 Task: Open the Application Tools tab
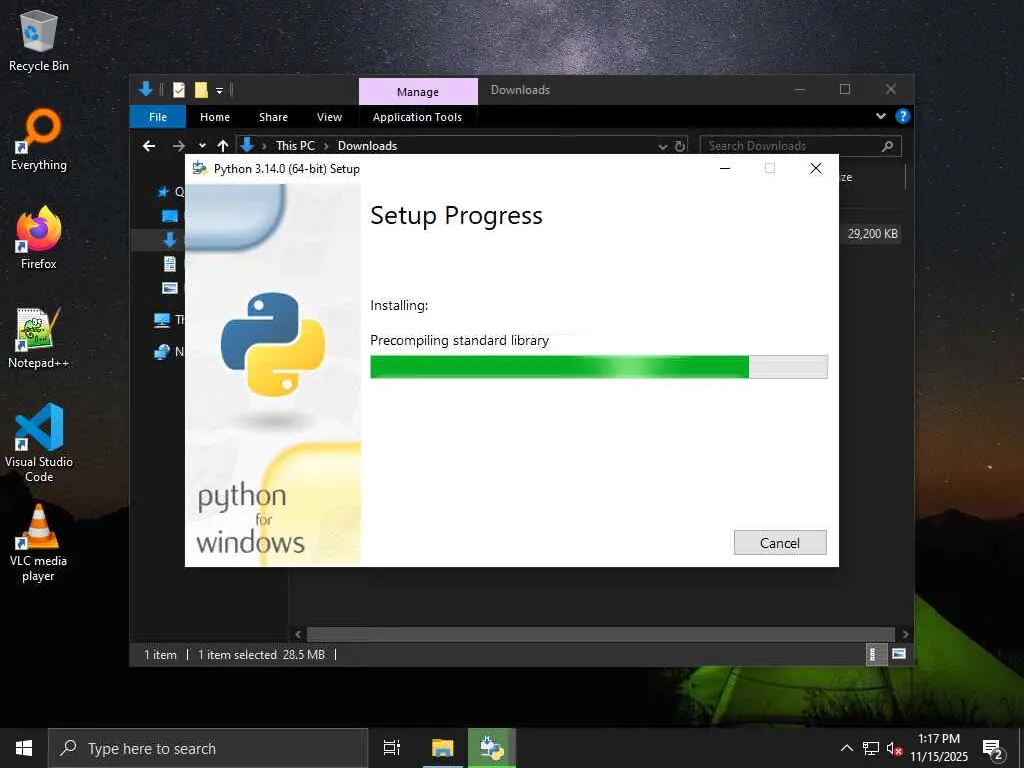click(x=417, y=117)
